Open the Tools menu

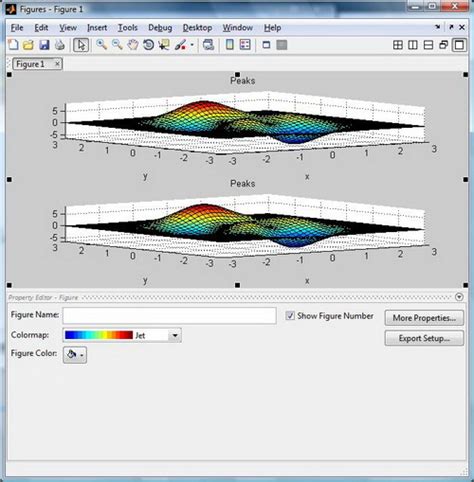point(128,28)
